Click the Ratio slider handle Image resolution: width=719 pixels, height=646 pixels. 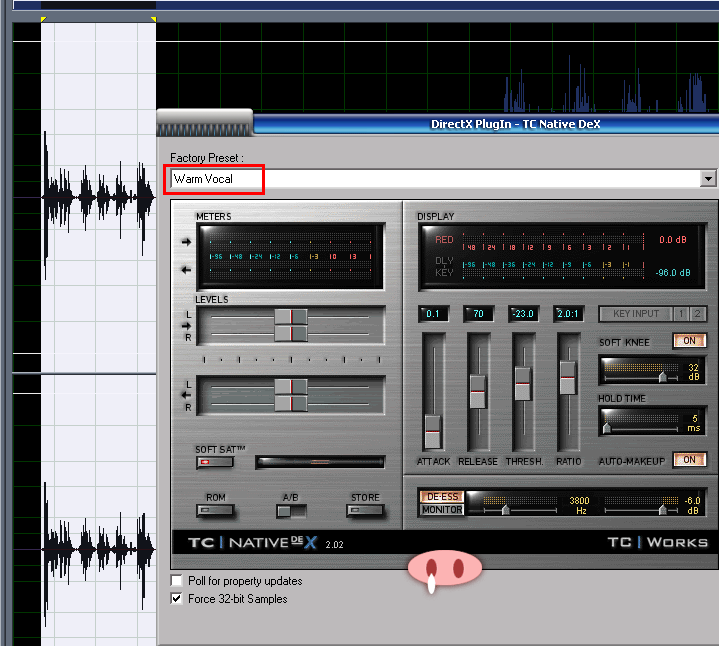click(x=568, y=378)
